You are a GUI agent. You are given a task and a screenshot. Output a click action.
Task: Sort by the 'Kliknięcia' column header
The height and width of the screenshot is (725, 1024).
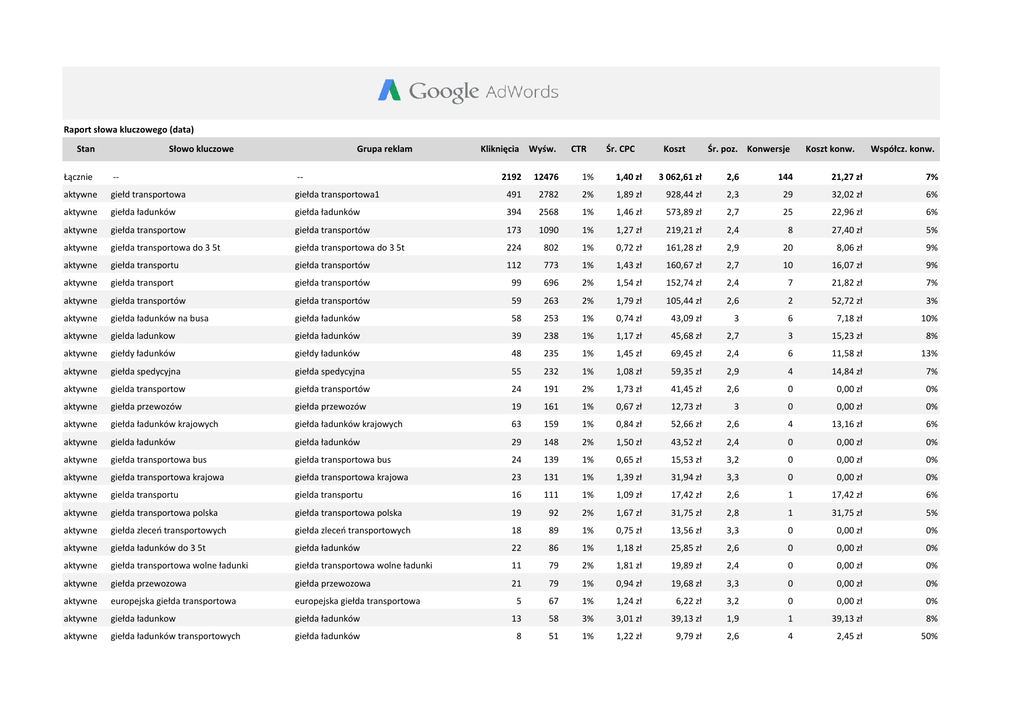pyautogui.click(x=499, y=149)
